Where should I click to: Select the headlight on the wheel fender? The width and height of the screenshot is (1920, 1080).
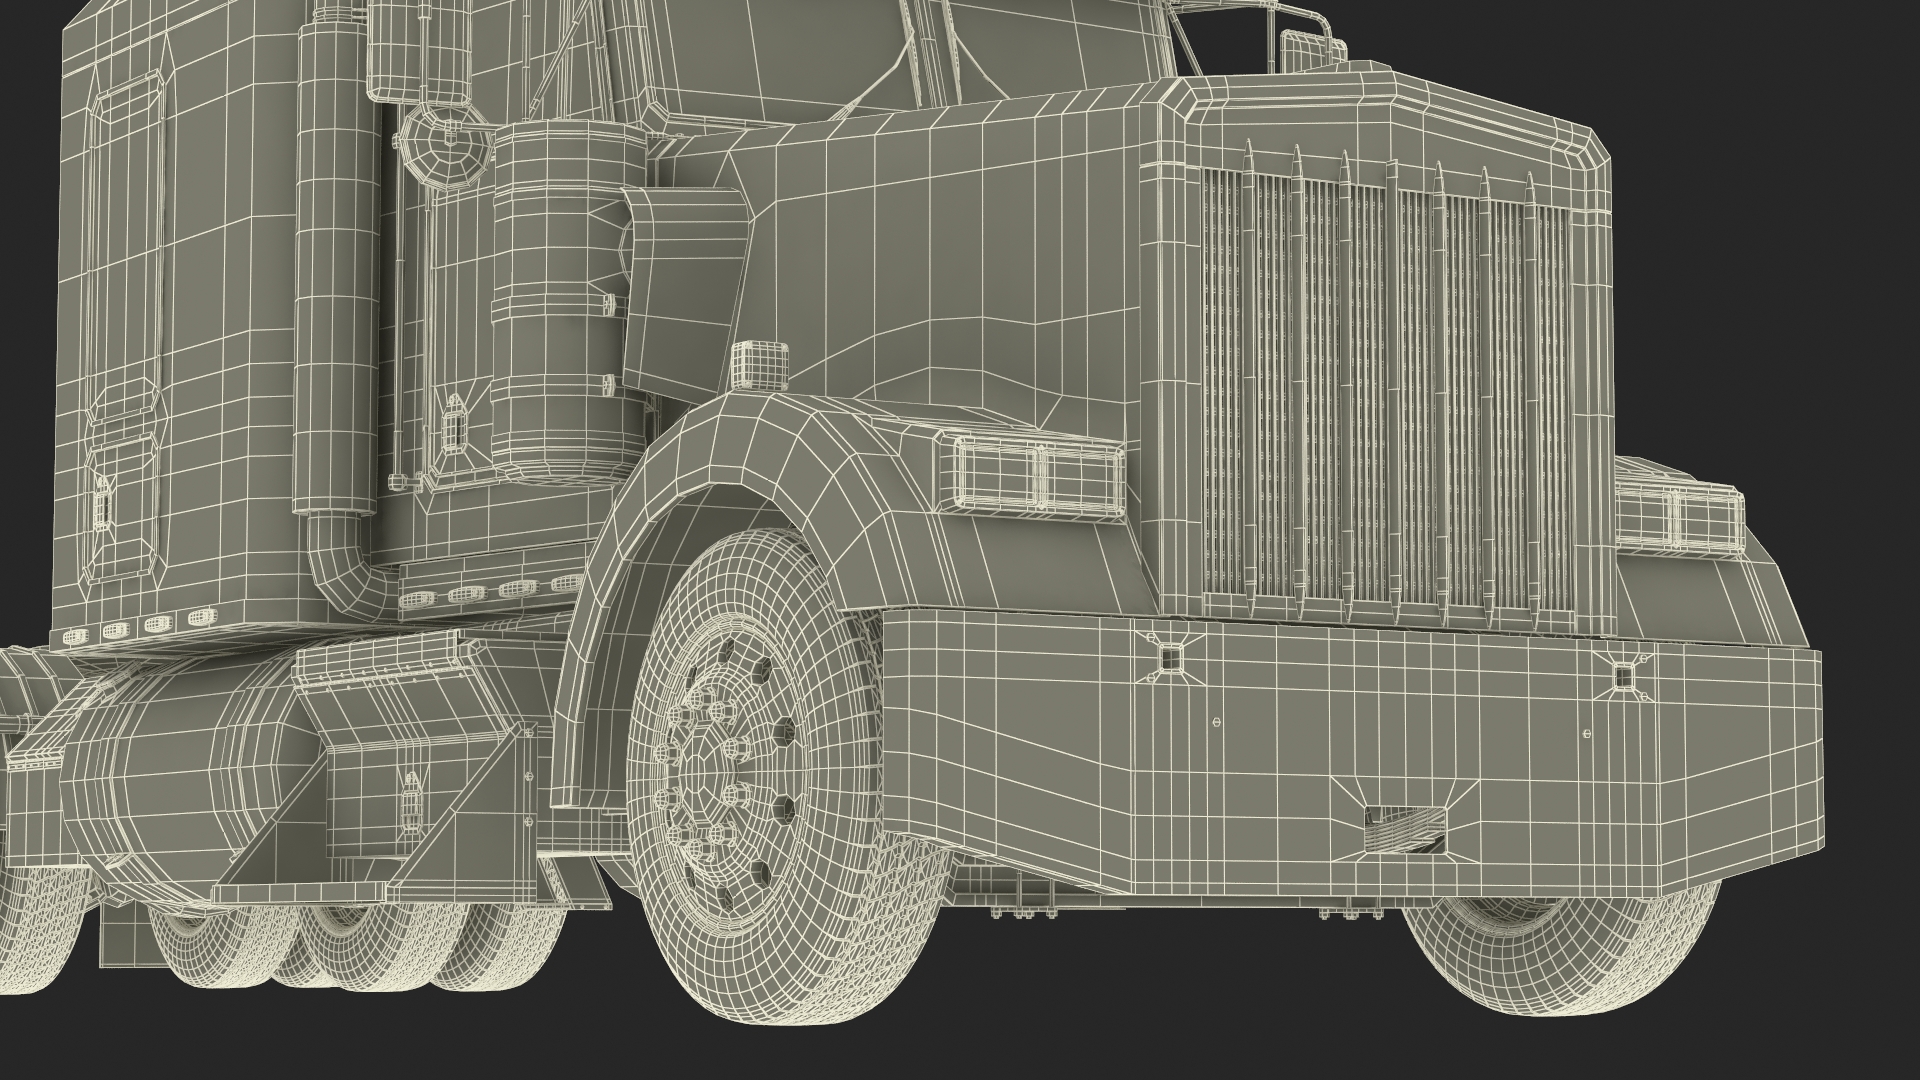[x=1038, y=475]
